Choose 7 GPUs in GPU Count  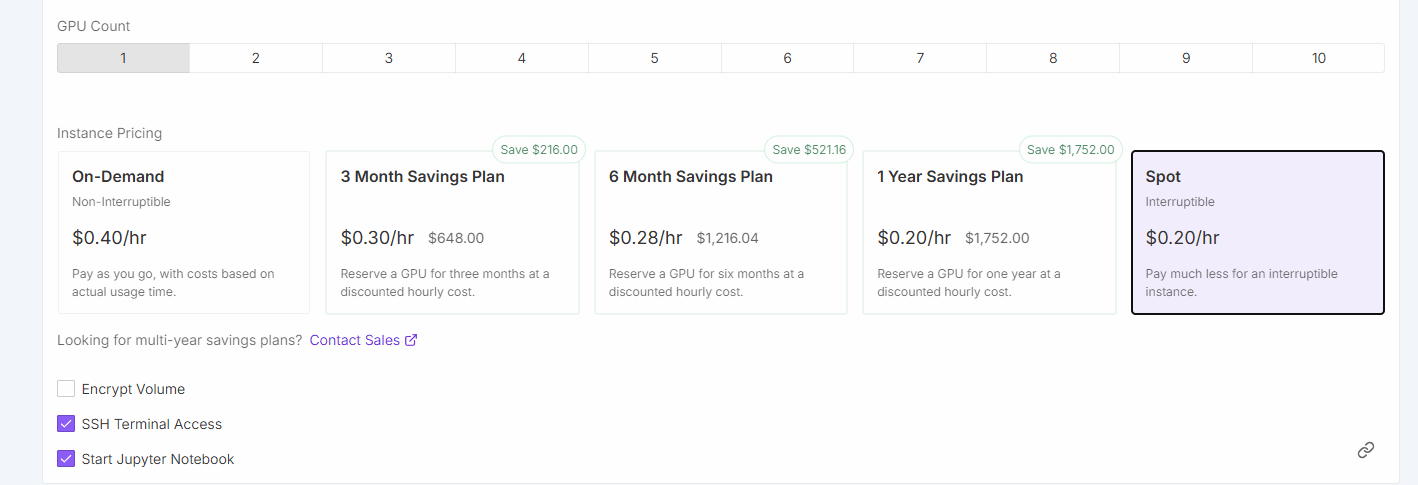[920, 58]
